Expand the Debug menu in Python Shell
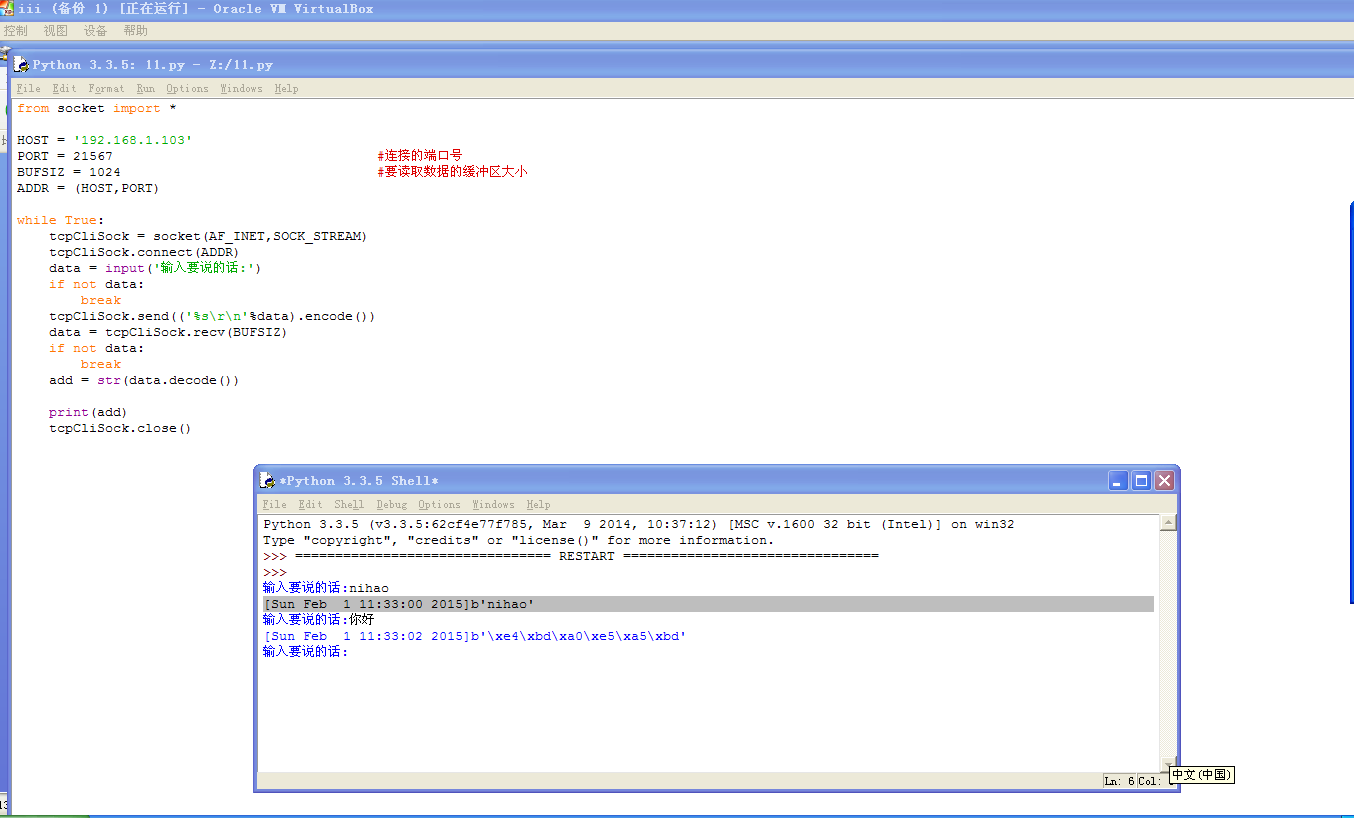Viewport: 1354px width, 818px height. [x=391, y=505]
